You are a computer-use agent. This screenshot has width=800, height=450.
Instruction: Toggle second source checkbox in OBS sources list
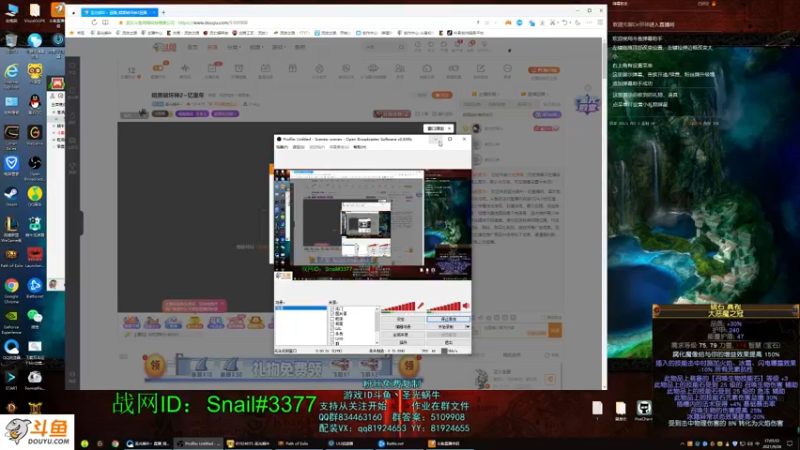pos(332,314)
